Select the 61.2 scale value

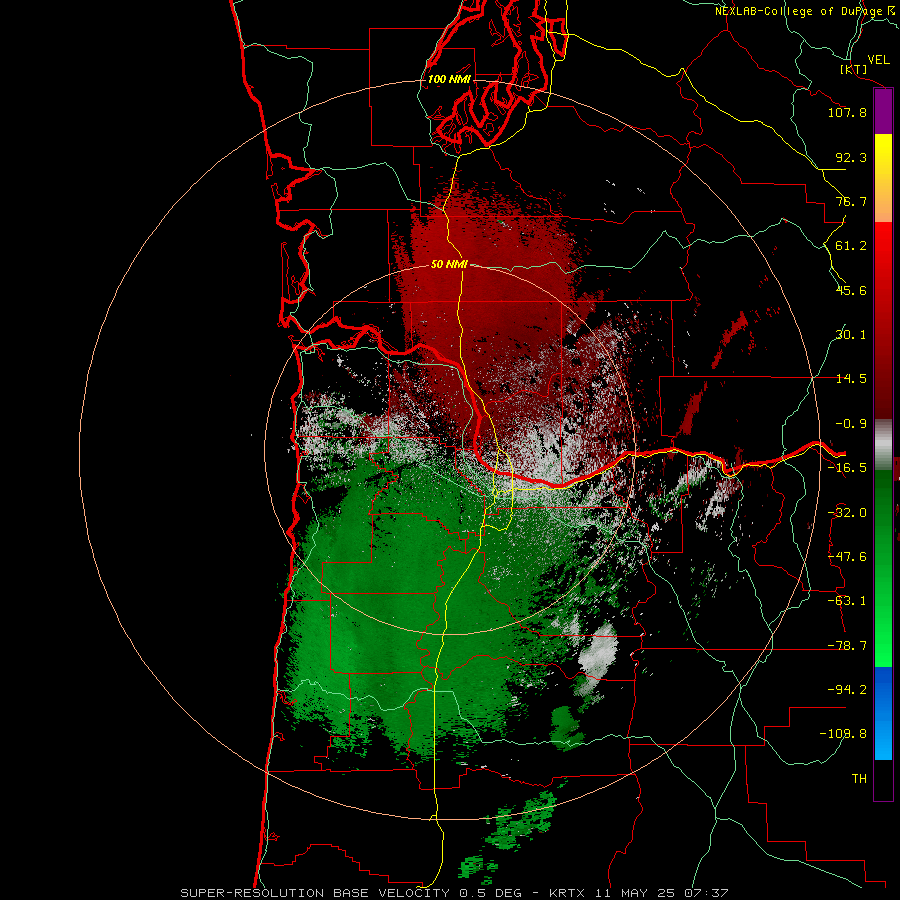(851, 246)
